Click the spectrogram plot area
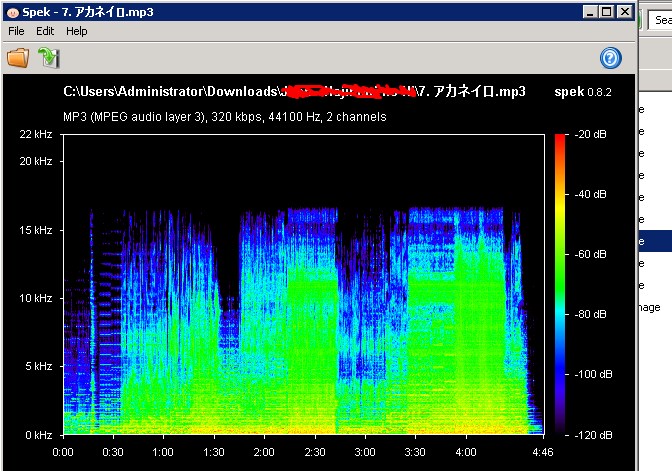Screen dimensions: 672x471 click(x=304, y=284)
